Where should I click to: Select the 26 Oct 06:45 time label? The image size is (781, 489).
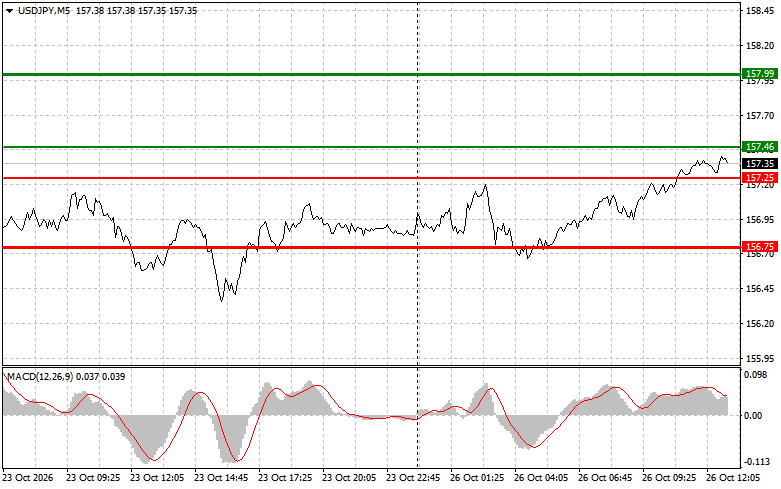605,478
